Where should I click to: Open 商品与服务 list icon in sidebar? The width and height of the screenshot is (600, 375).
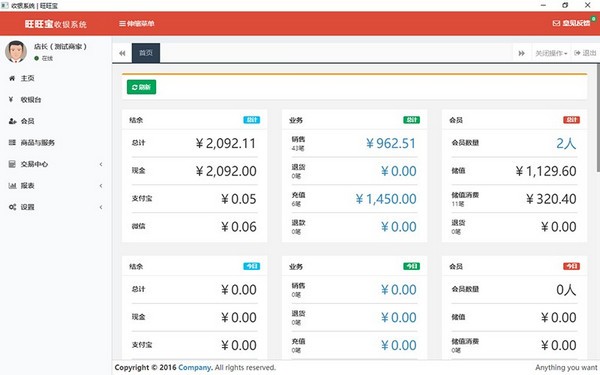pos(12,142)
